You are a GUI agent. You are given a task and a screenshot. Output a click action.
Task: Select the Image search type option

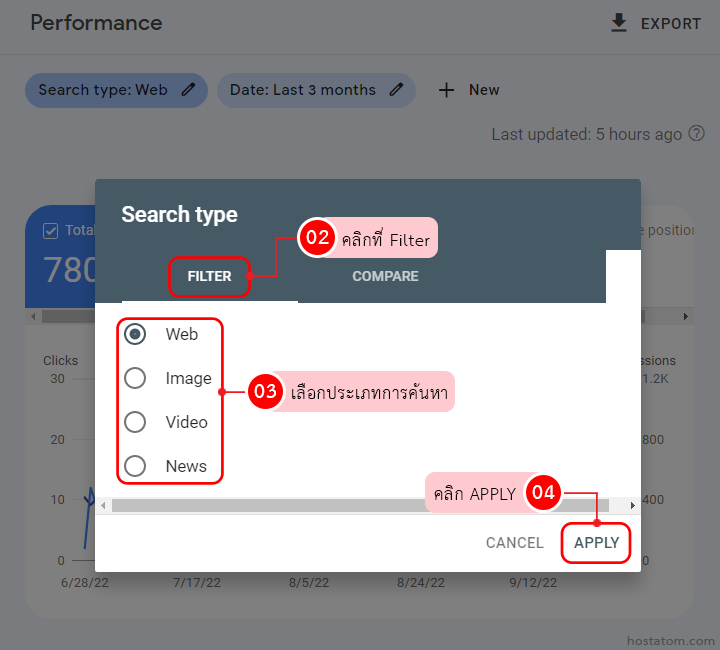135,378
